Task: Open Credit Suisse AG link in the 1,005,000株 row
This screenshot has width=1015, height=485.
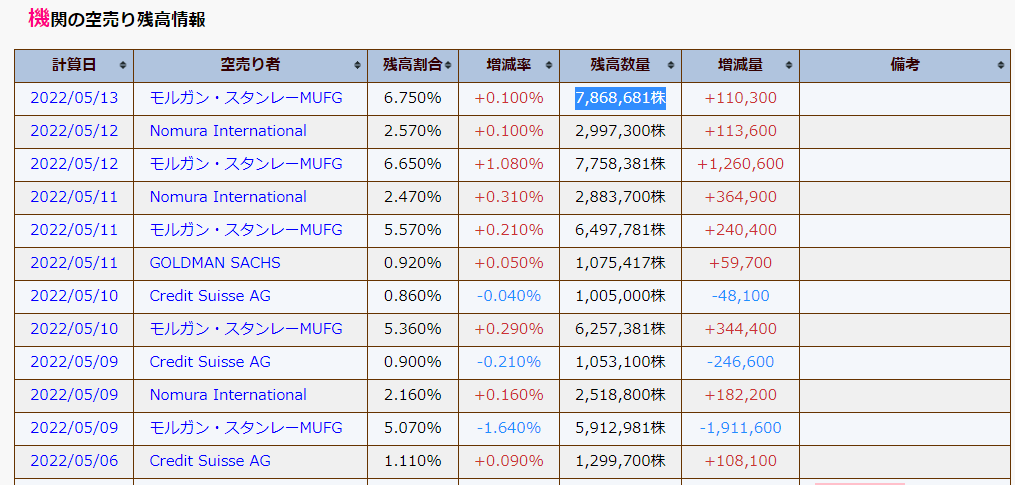Action: [x=210, y=296]
